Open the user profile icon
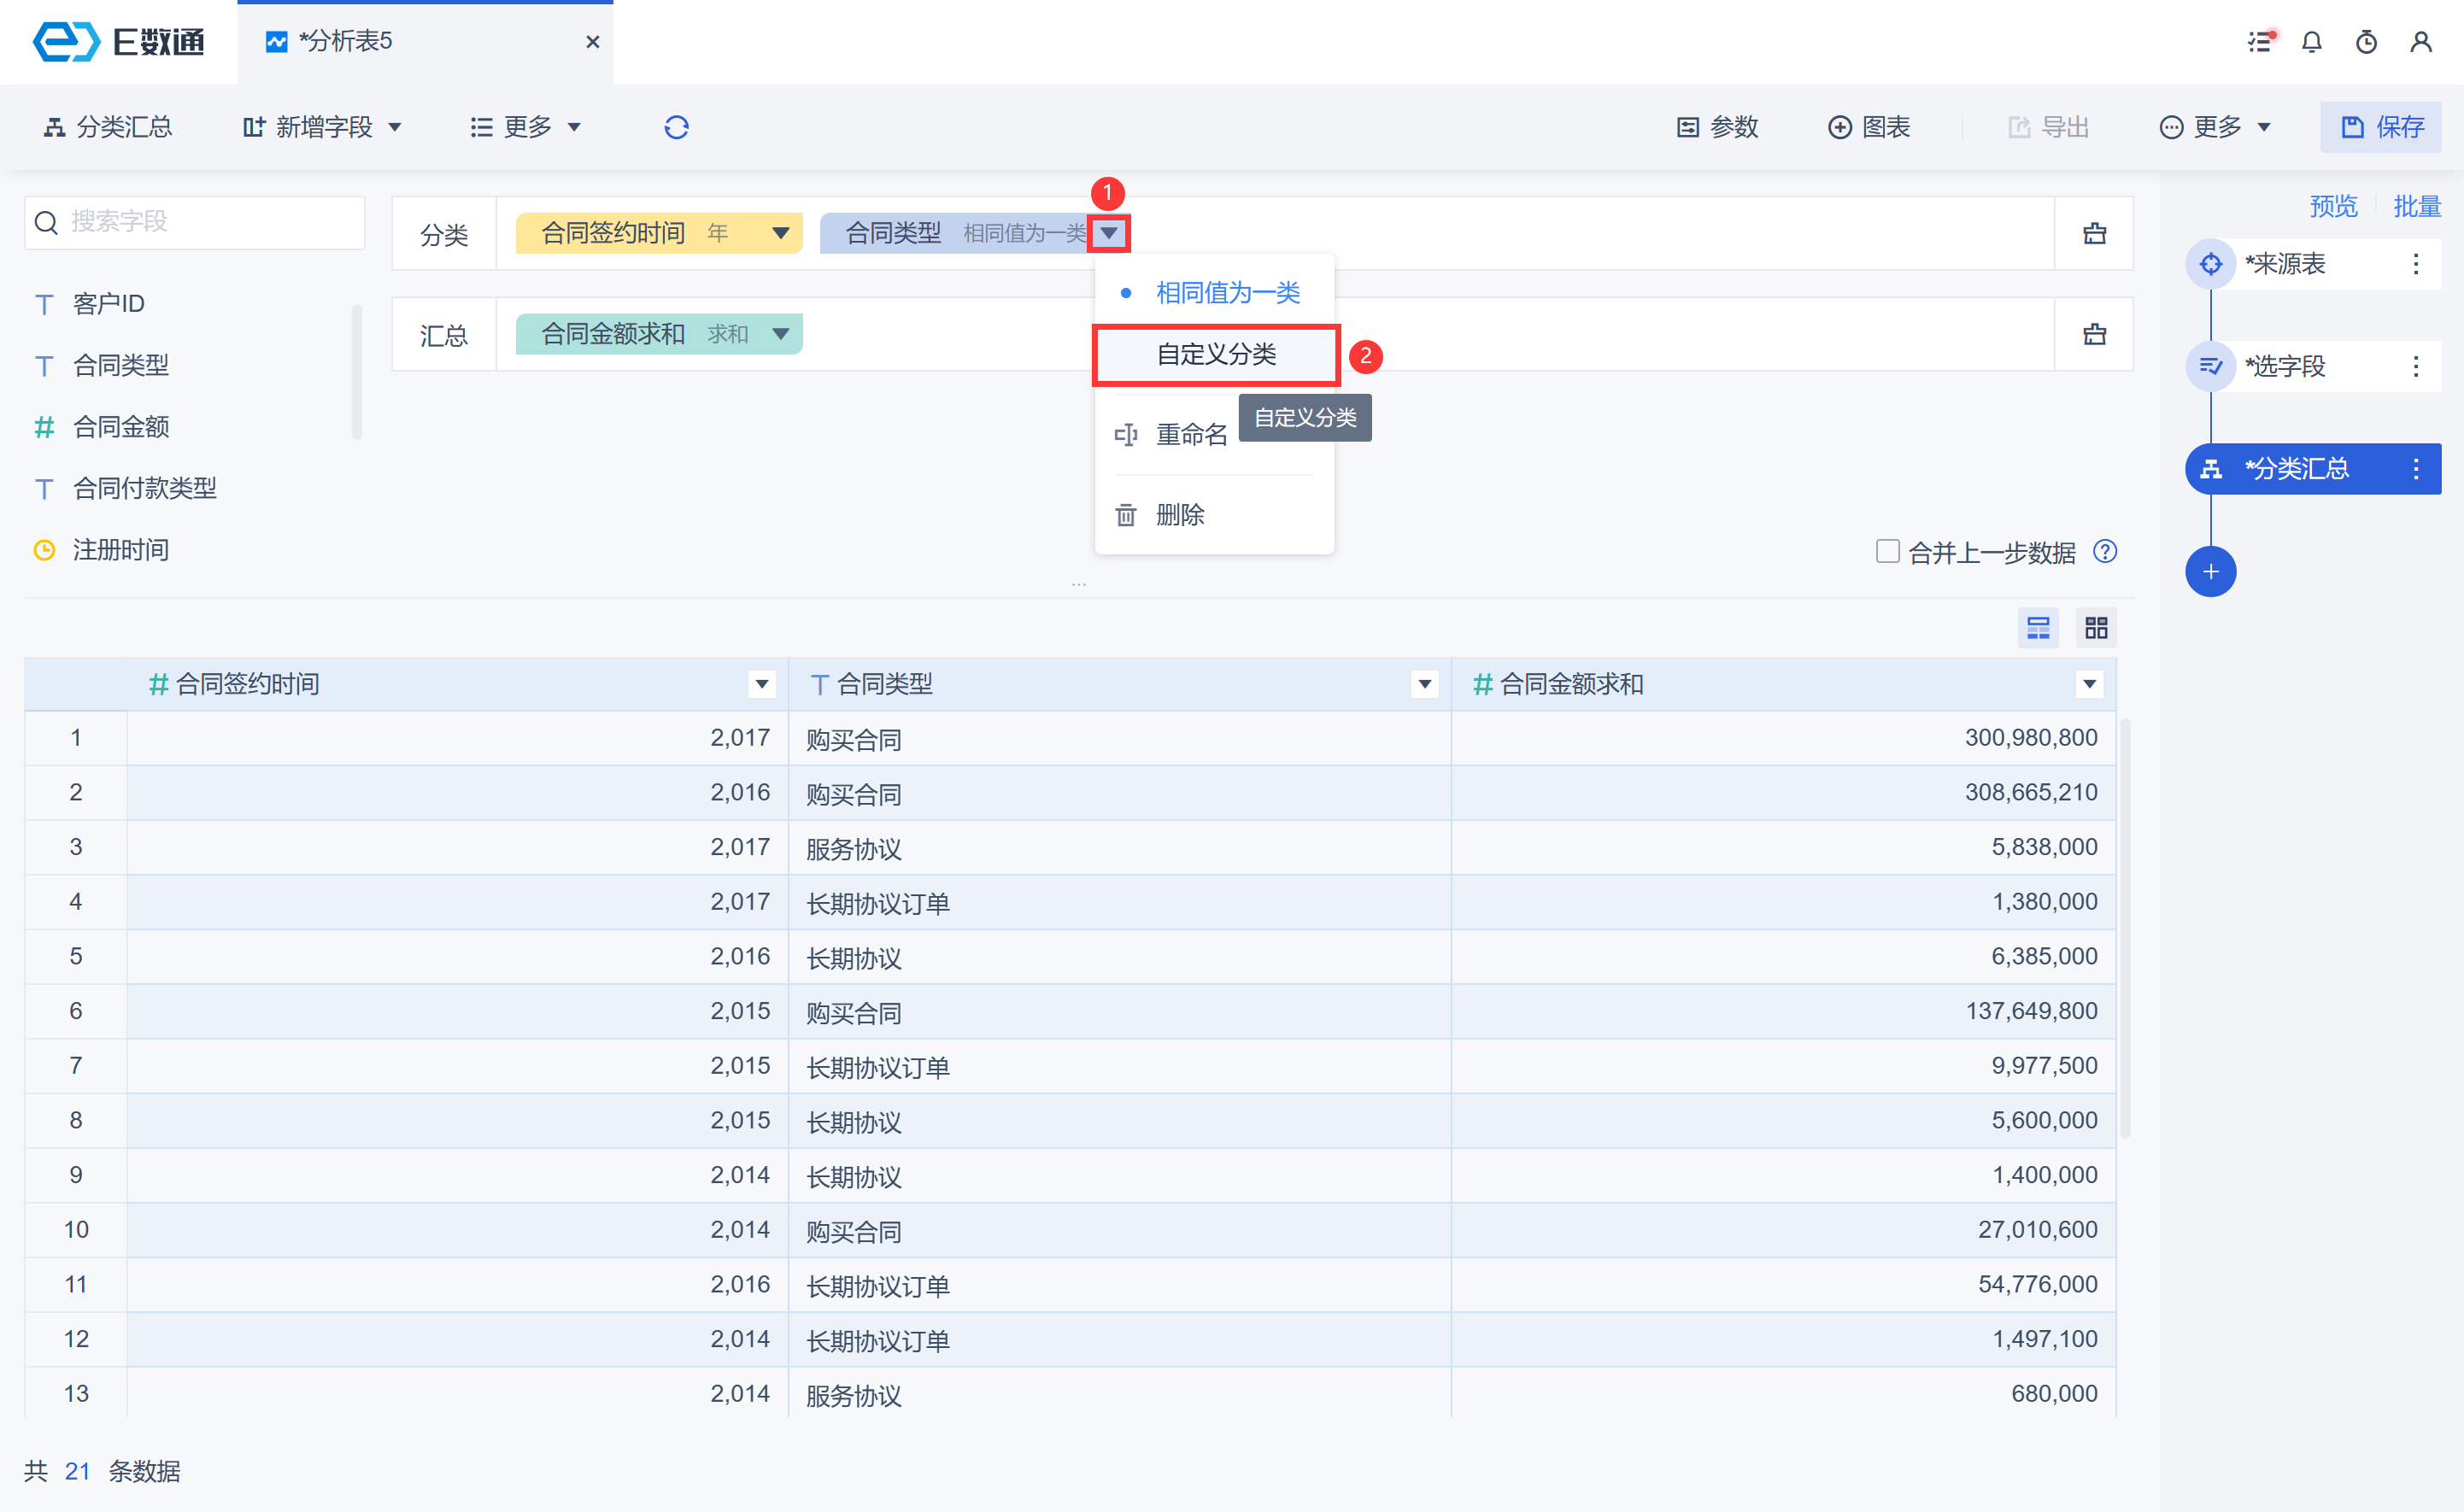2464x1512 pixels. pyautogui.click(x=2420, y=42)
